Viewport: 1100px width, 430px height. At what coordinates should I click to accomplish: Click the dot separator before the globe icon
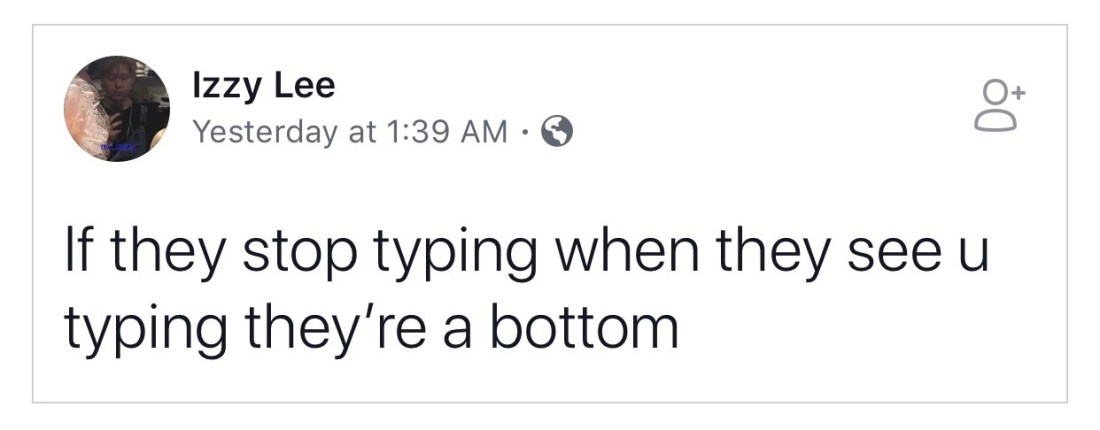(x=525, y=131)
